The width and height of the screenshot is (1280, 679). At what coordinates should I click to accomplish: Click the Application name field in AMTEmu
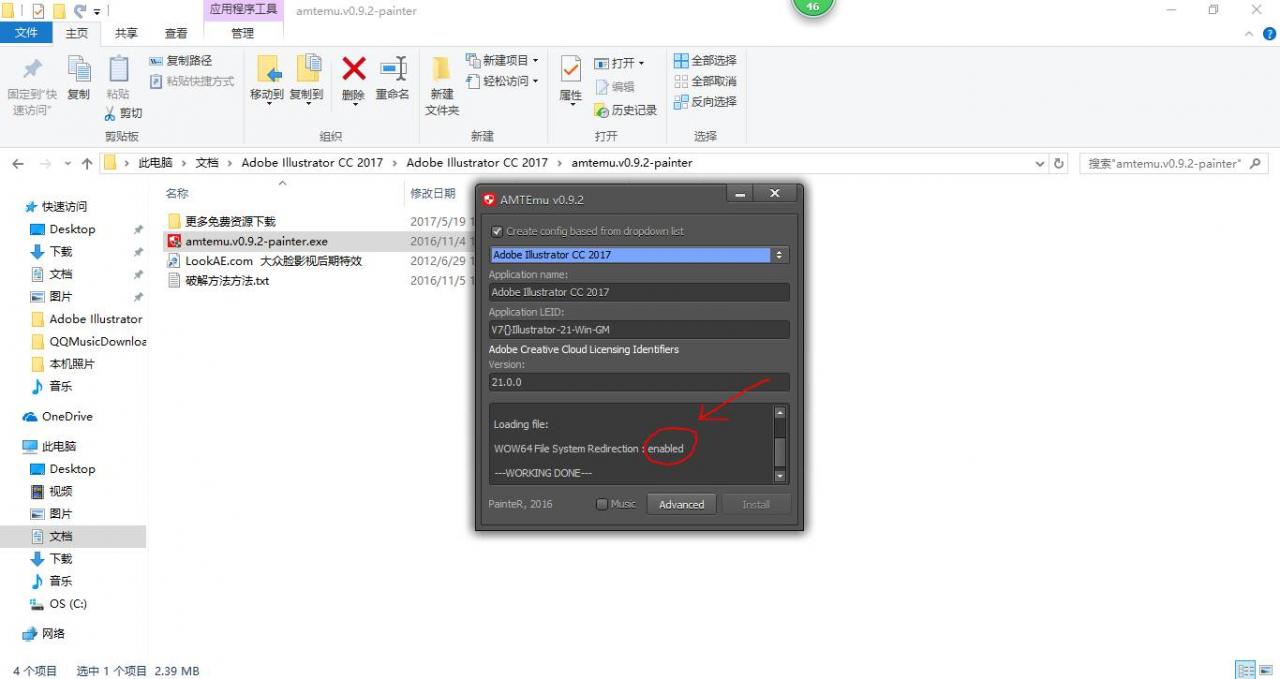coord(639,292)
